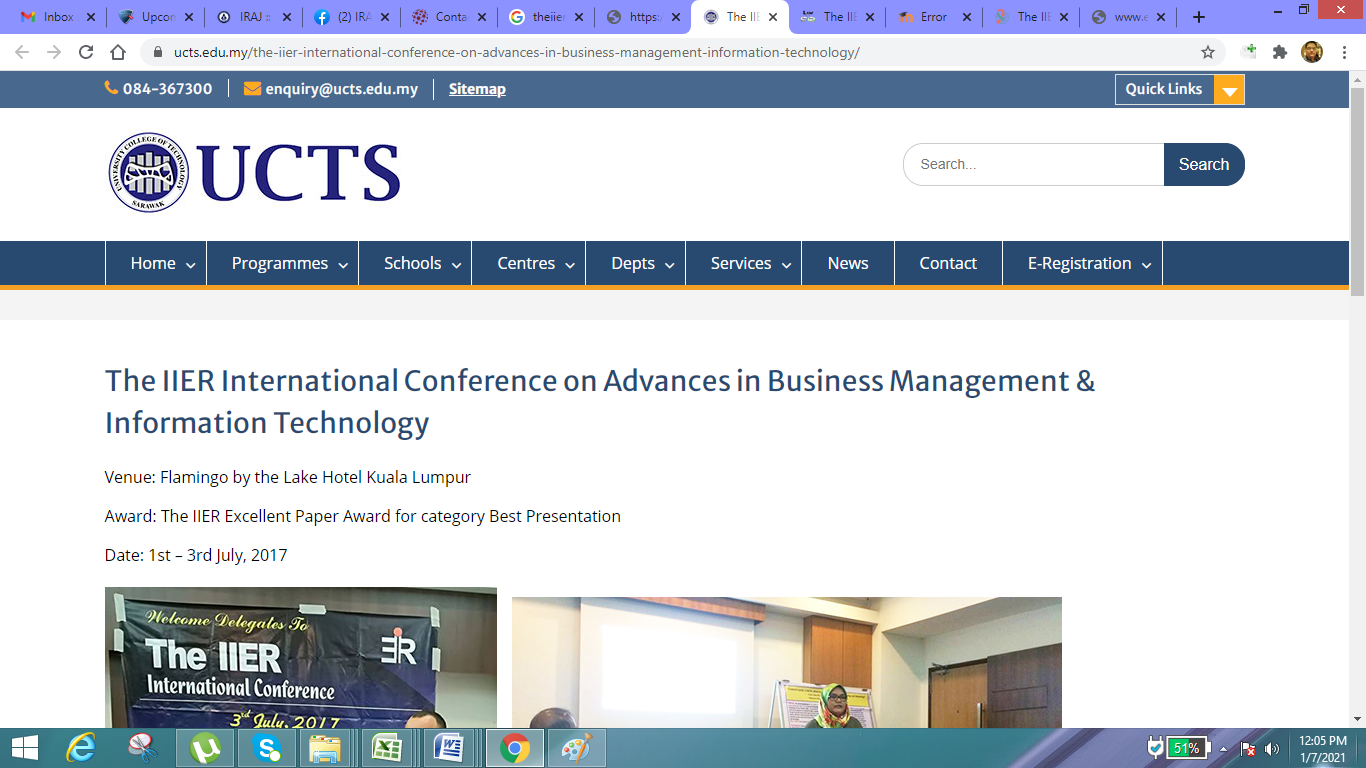This screenshot has width=1366, height=768.
Task: Click the UCTS logo
Action: coord(254,172)
